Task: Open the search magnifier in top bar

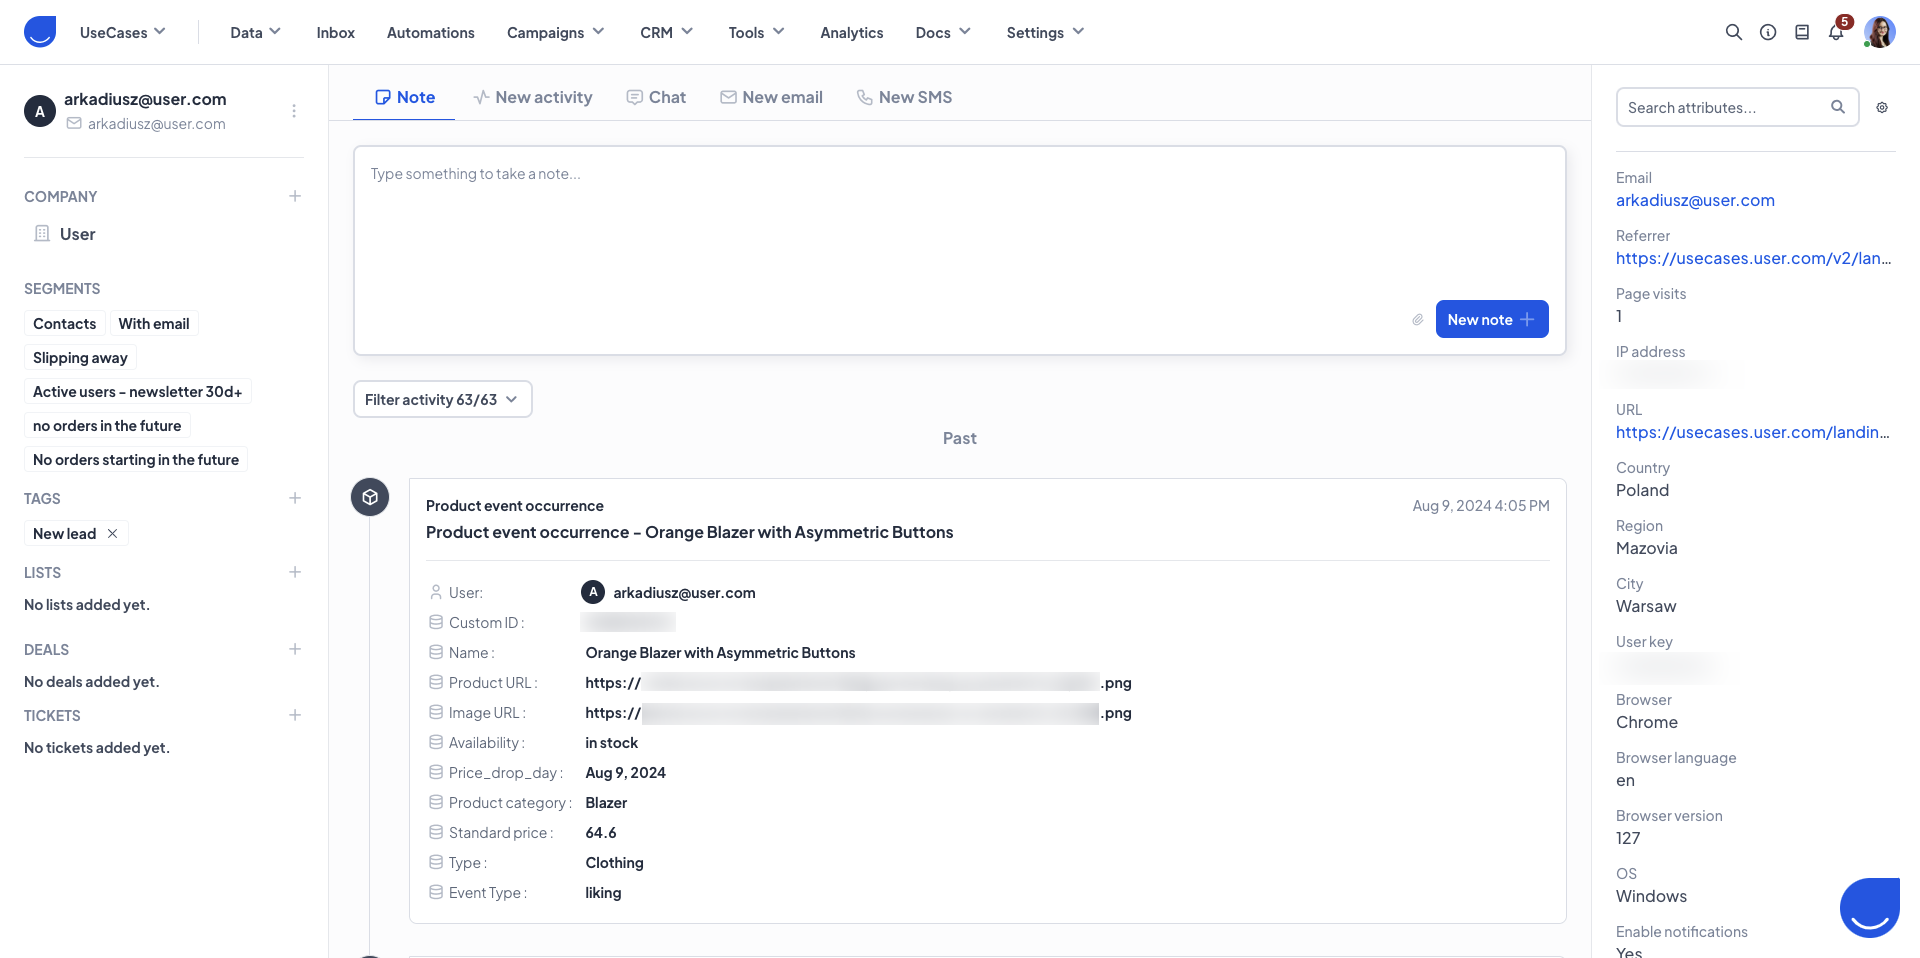Action: point(1733,32)
